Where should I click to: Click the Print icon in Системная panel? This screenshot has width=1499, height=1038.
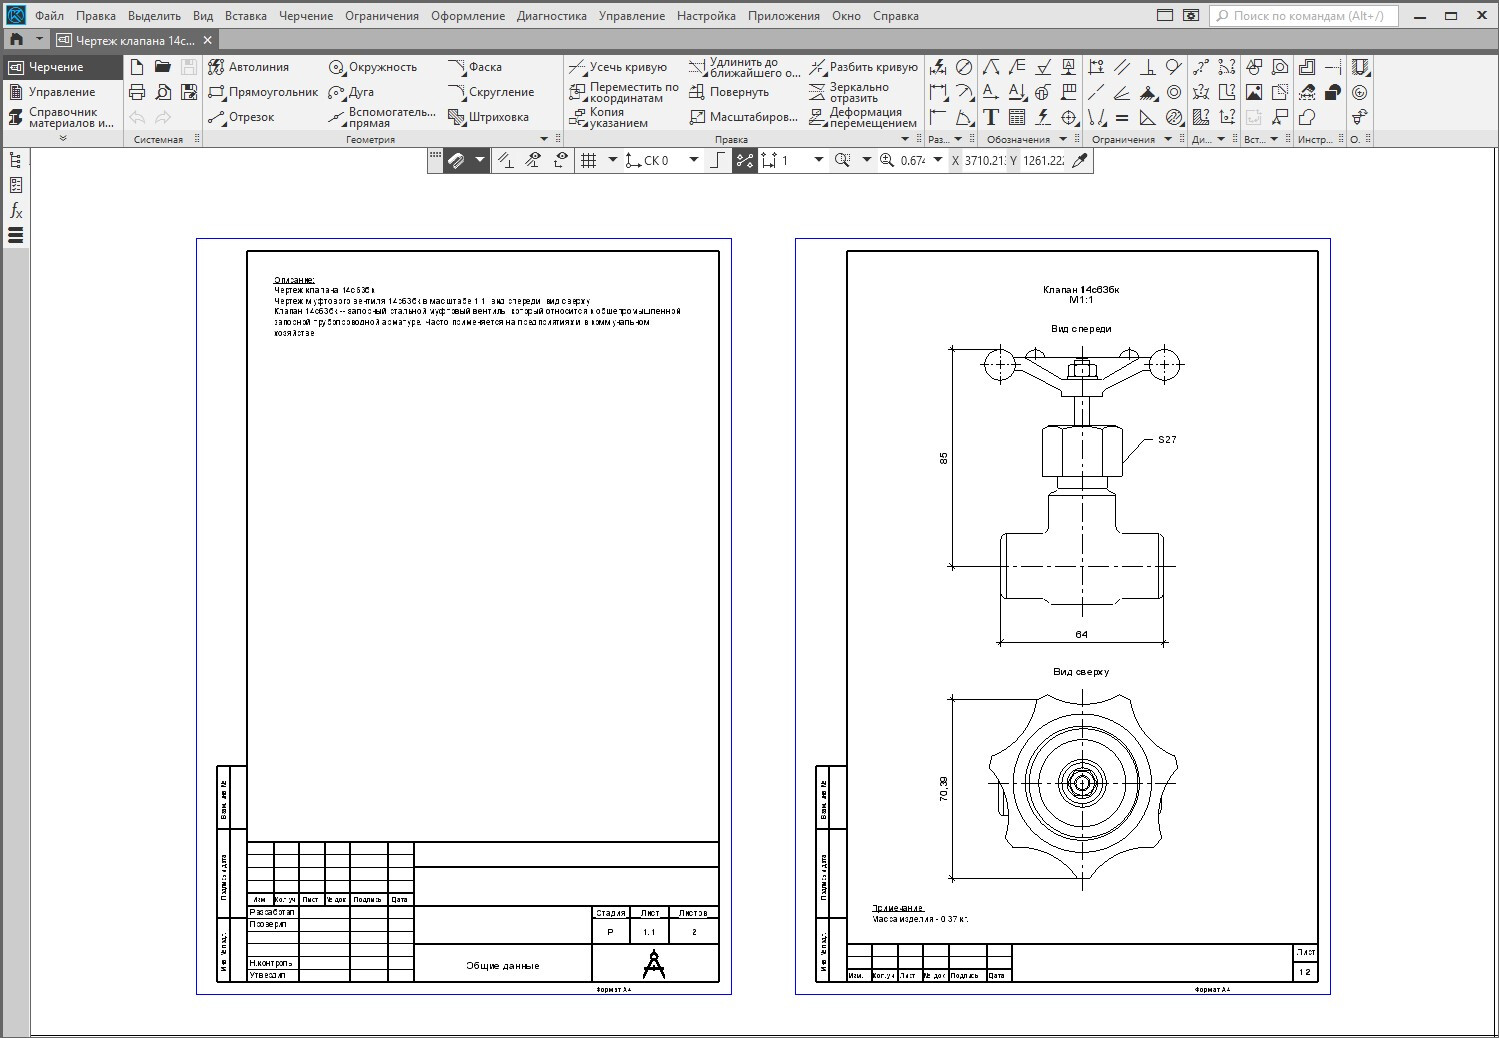[x=137, y=92]
